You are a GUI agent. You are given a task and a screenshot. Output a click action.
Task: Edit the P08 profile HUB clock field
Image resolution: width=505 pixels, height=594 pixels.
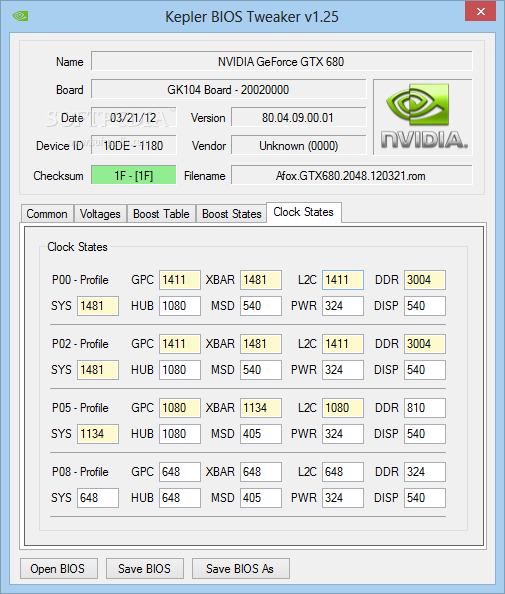[x=180, y=498]
